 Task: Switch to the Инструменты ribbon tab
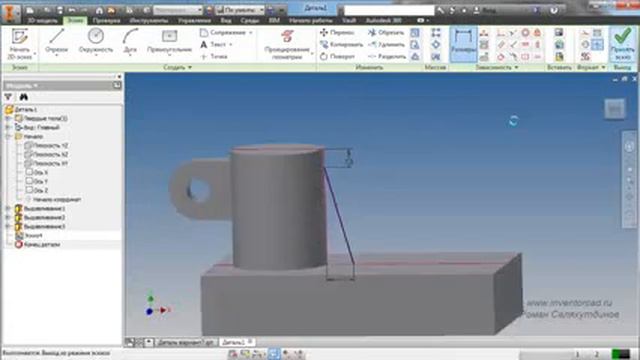(149, 20)
